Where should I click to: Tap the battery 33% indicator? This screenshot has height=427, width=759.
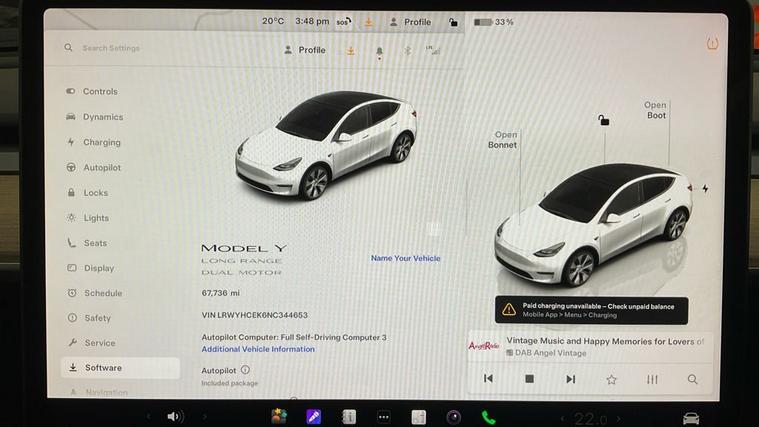click(x=494, y=22)
